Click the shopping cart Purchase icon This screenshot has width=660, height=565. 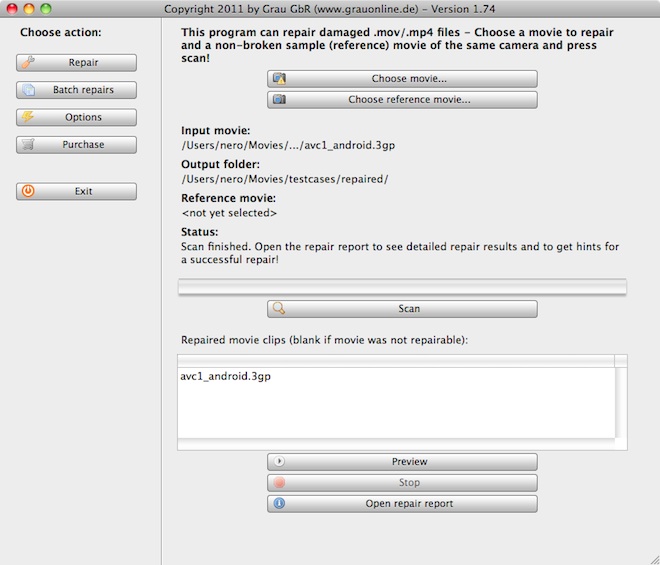(28, 144)
